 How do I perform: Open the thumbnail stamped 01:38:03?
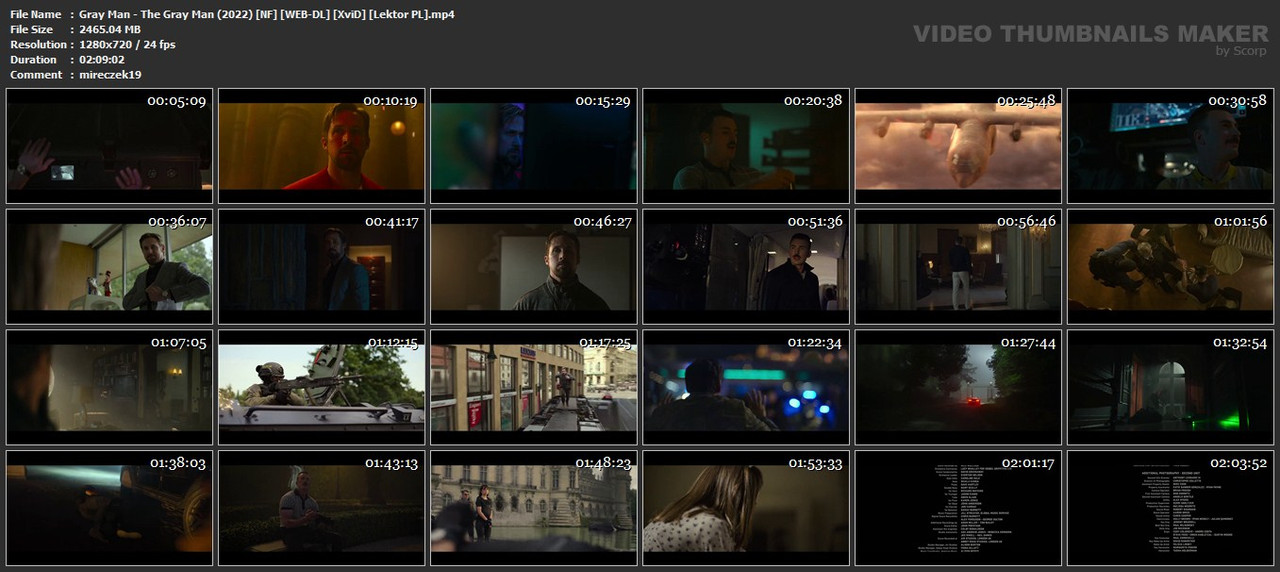coord(109,508)
